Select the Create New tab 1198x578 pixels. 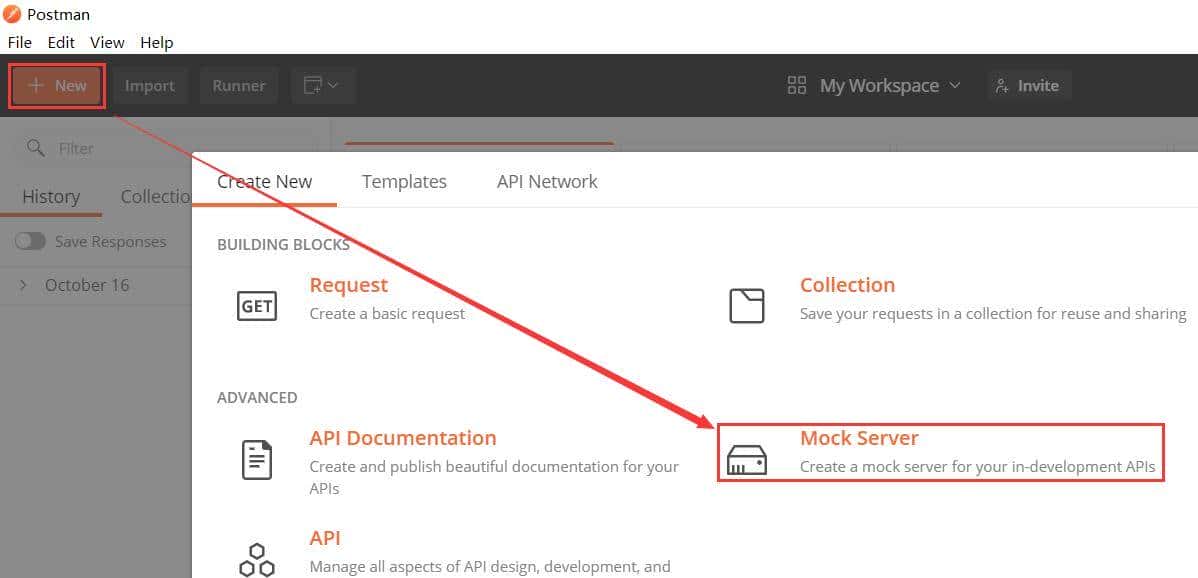264,182
